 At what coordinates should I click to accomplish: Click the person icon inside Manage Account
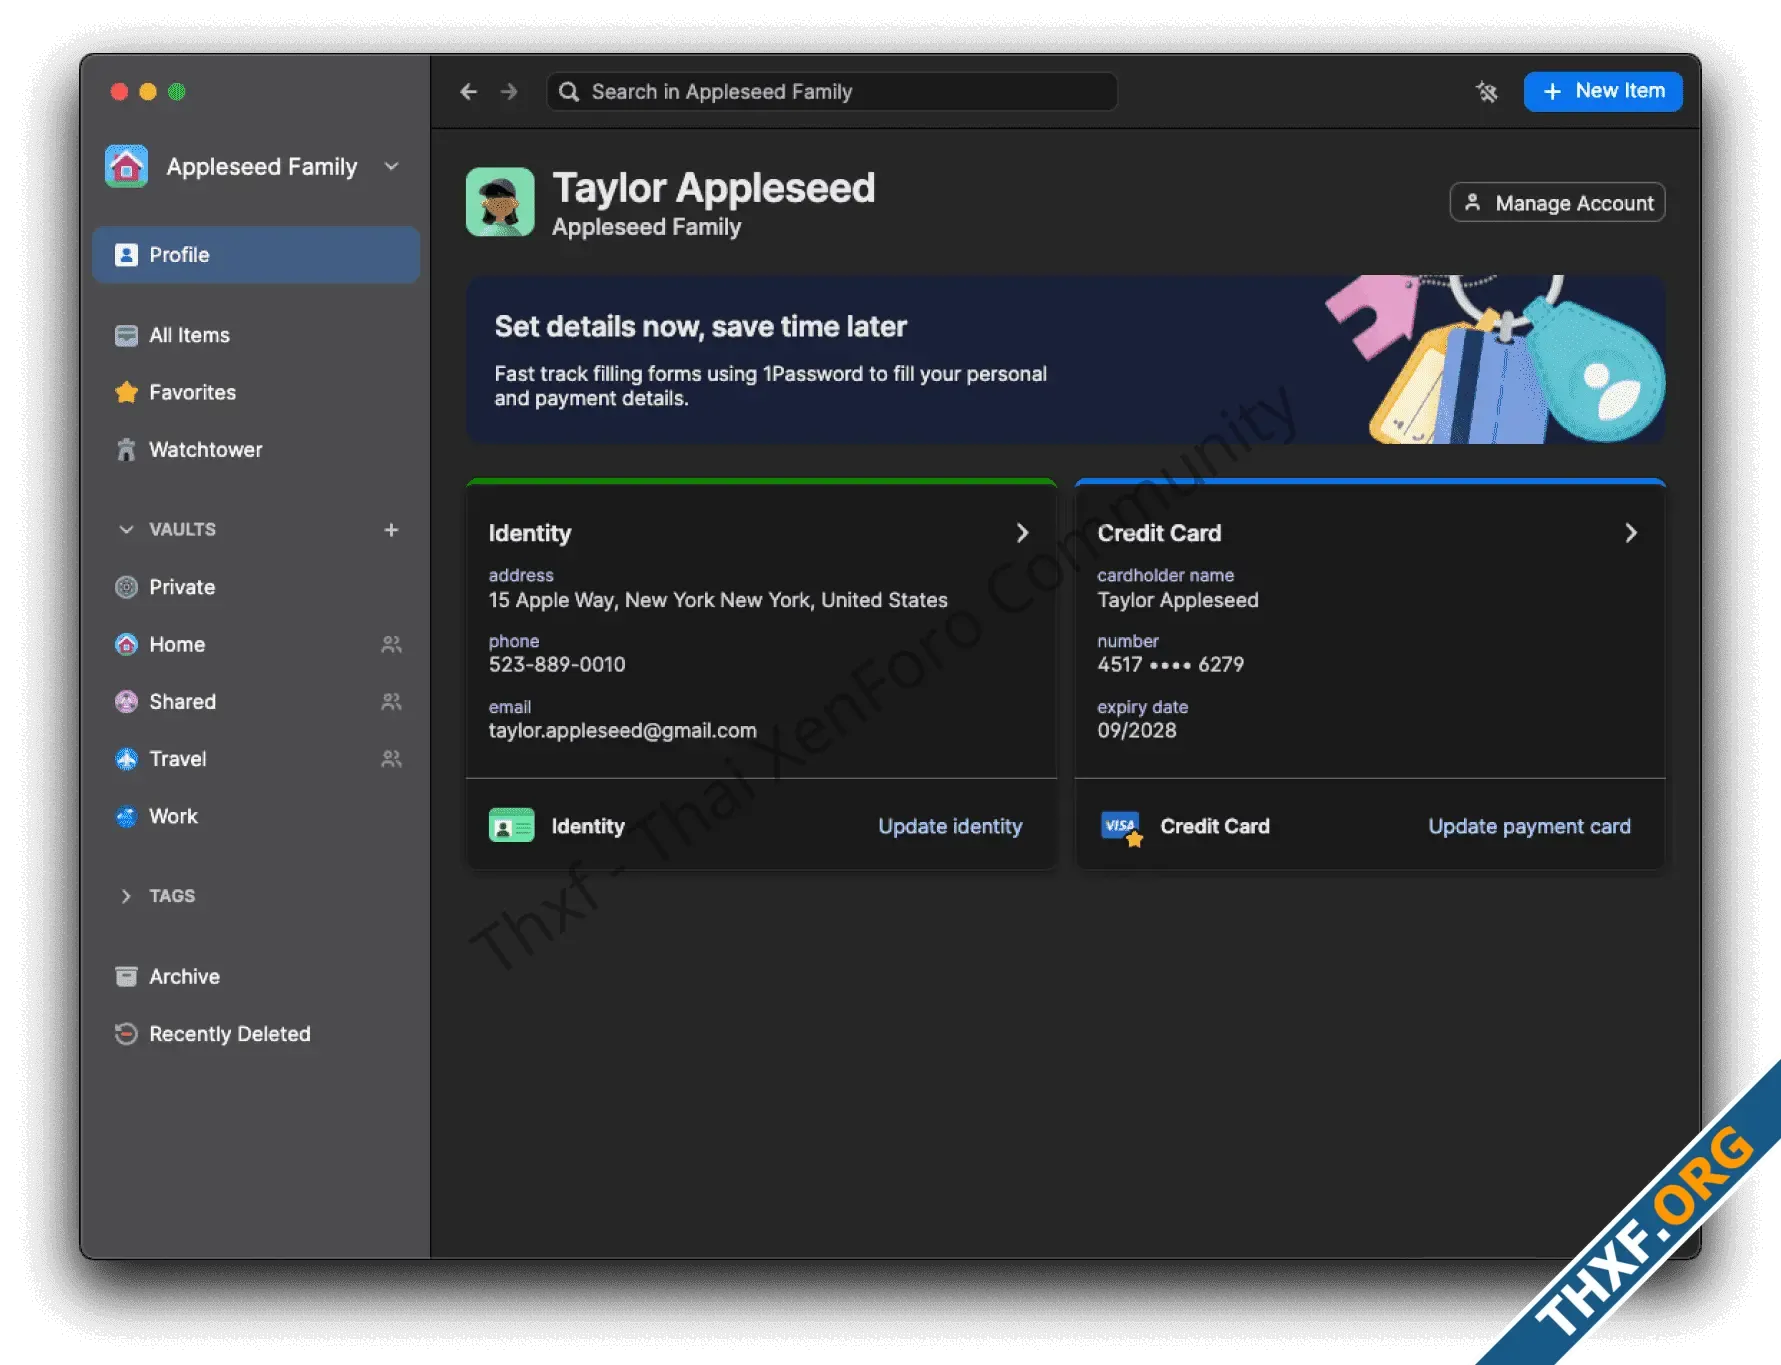[1473, 203]
